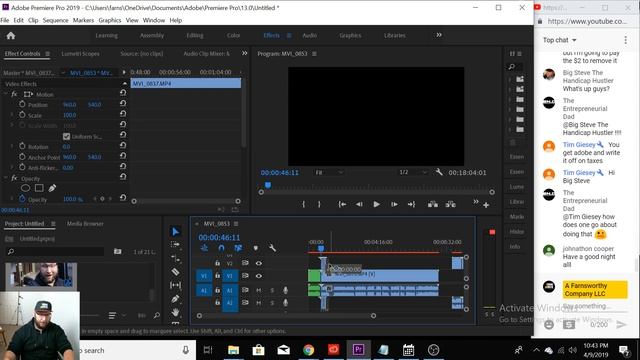
Task: Open YouTube live chat options menu
Action: click(625, 40)
